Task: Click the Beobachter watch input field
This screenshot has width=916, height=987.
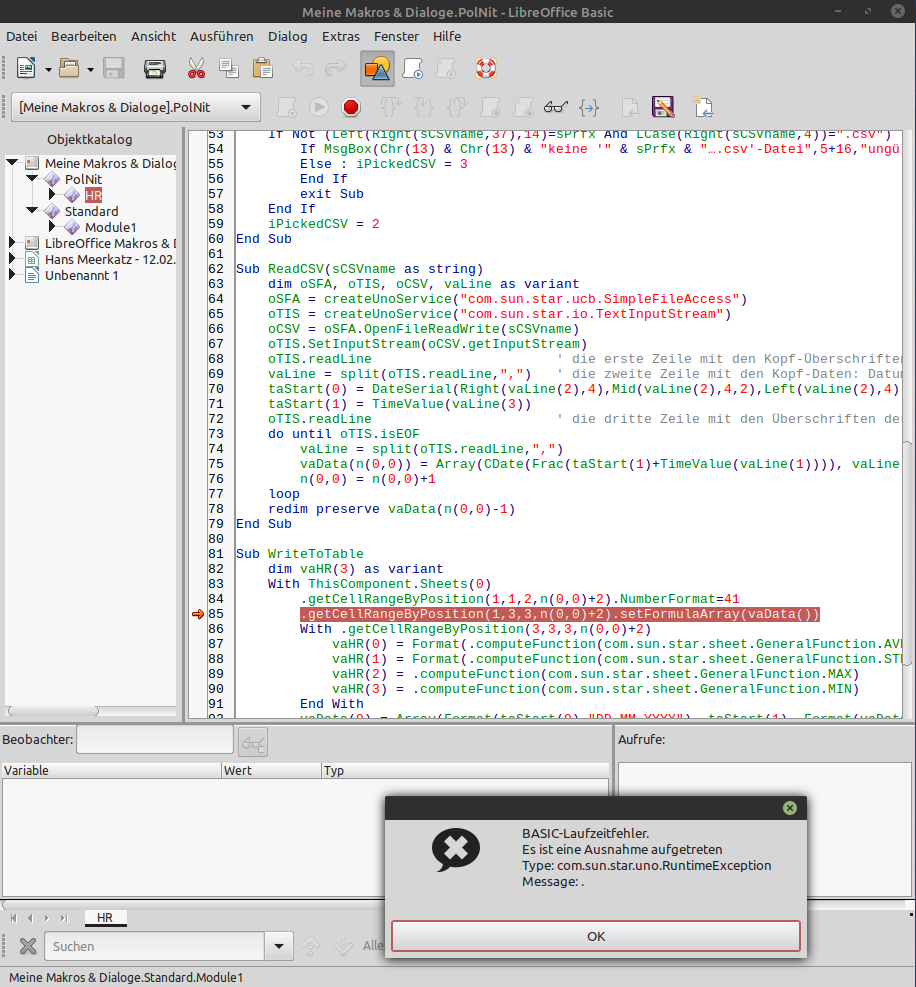Action: click(155, 740)
